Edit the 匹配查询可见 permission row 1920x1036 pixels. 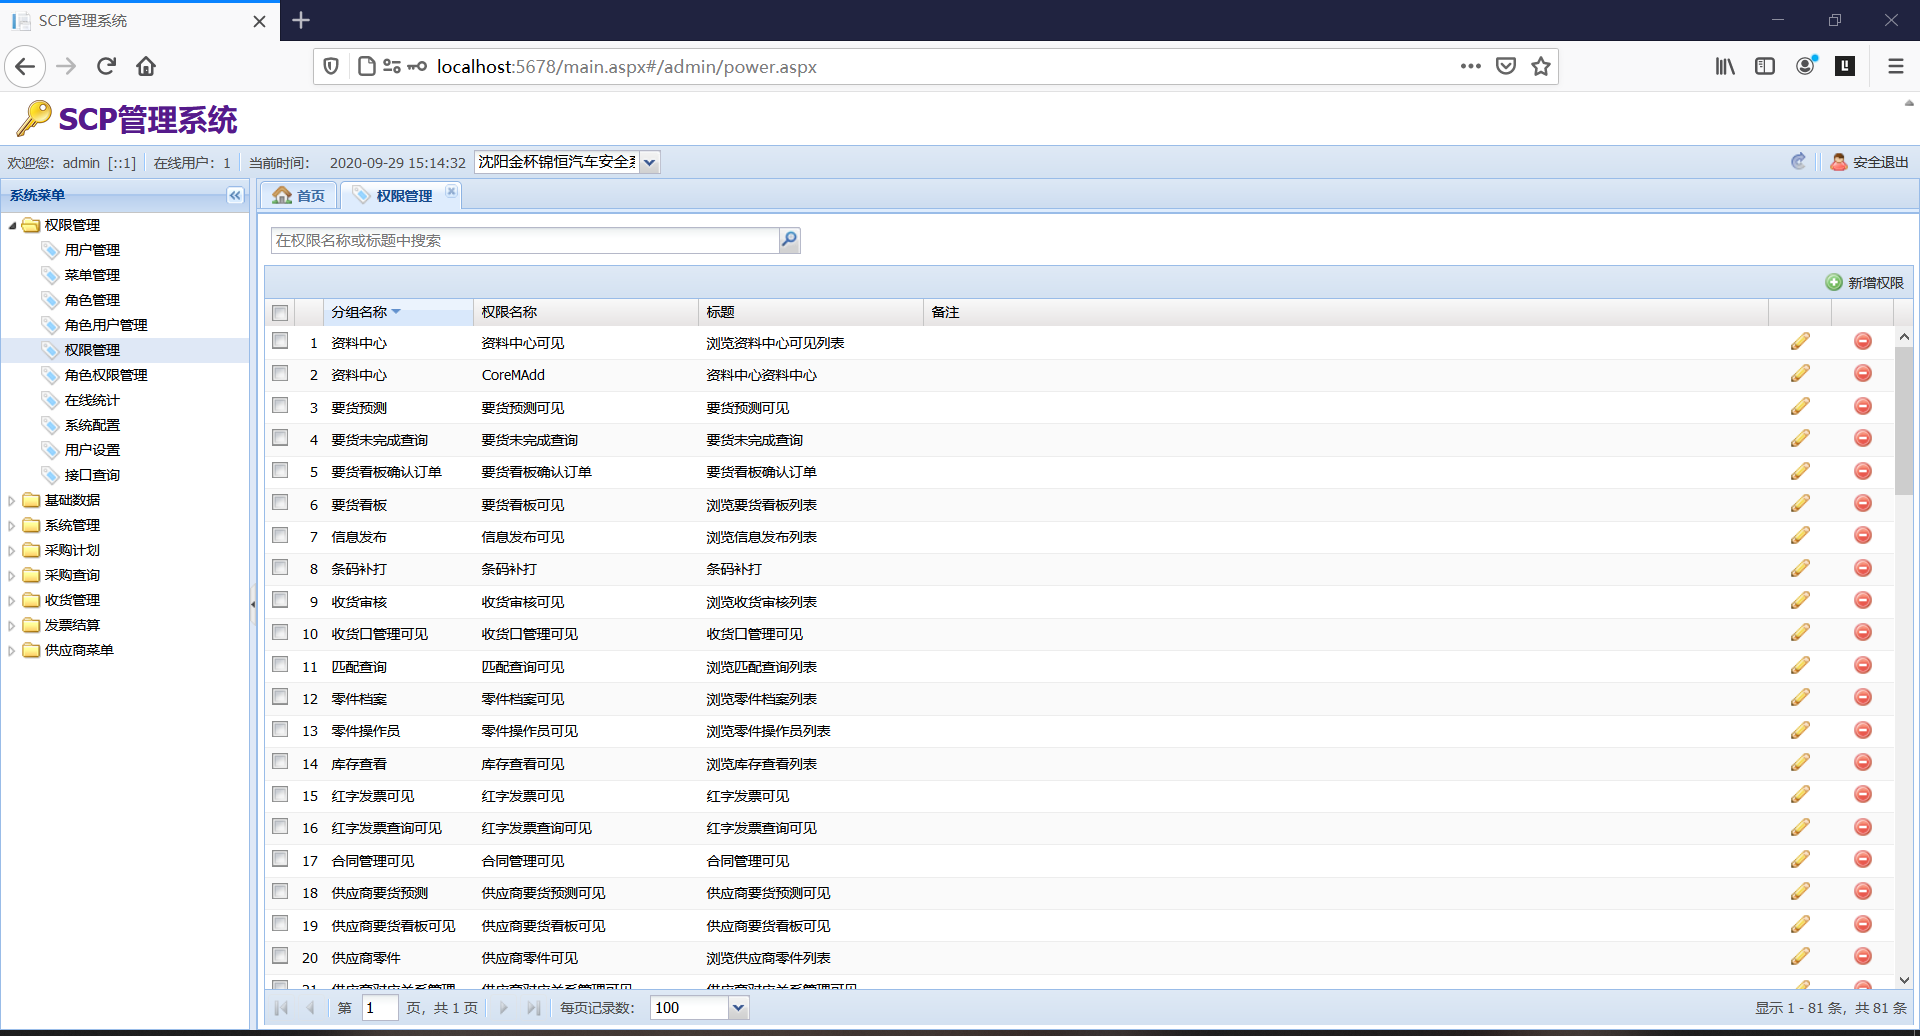(1800, 666)
